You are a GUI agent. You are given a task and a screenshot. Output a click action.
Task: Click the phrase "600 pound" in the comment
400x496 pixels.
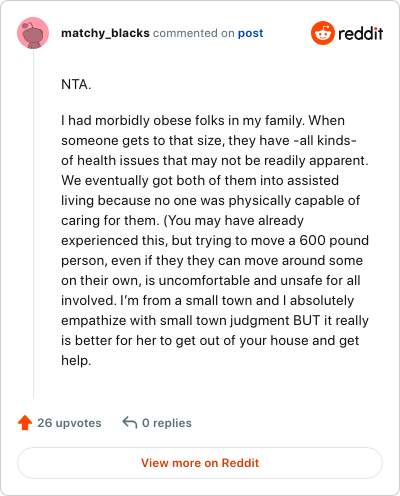point(334,241)
